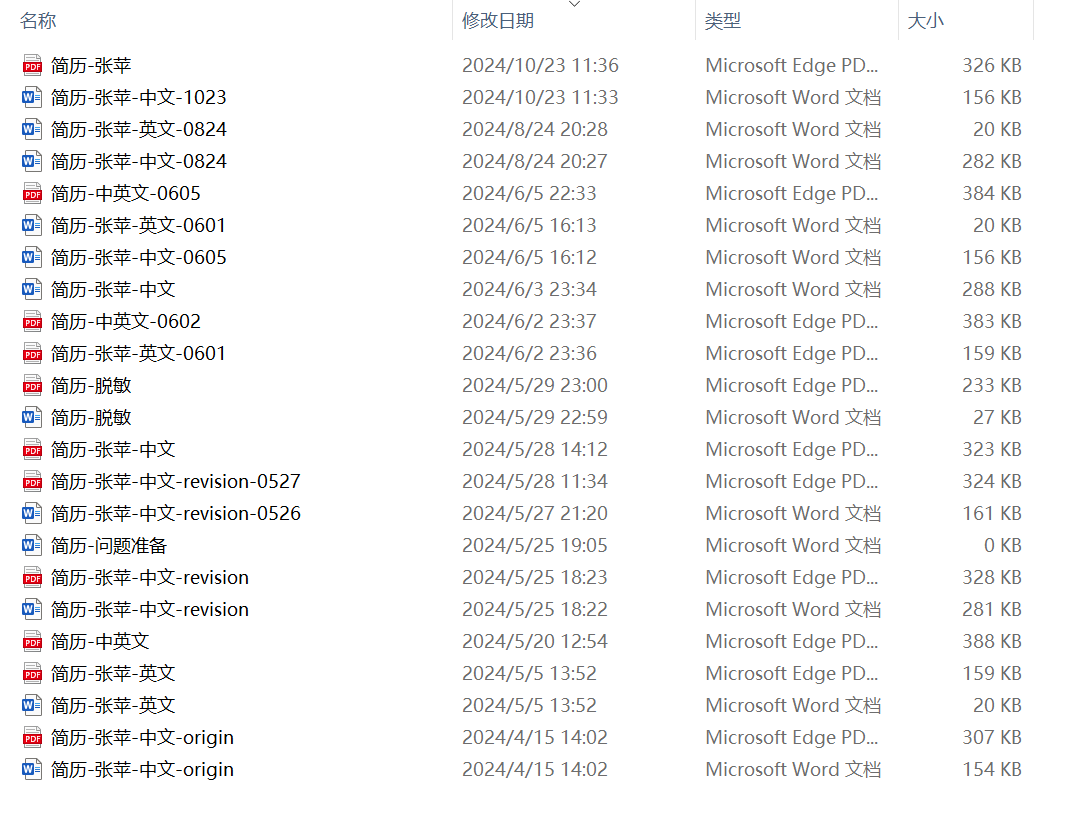The image size is (1078, 820).
Task: Select the Word file name 简历-张苹-中文-origin
Action: click(142, 770)
